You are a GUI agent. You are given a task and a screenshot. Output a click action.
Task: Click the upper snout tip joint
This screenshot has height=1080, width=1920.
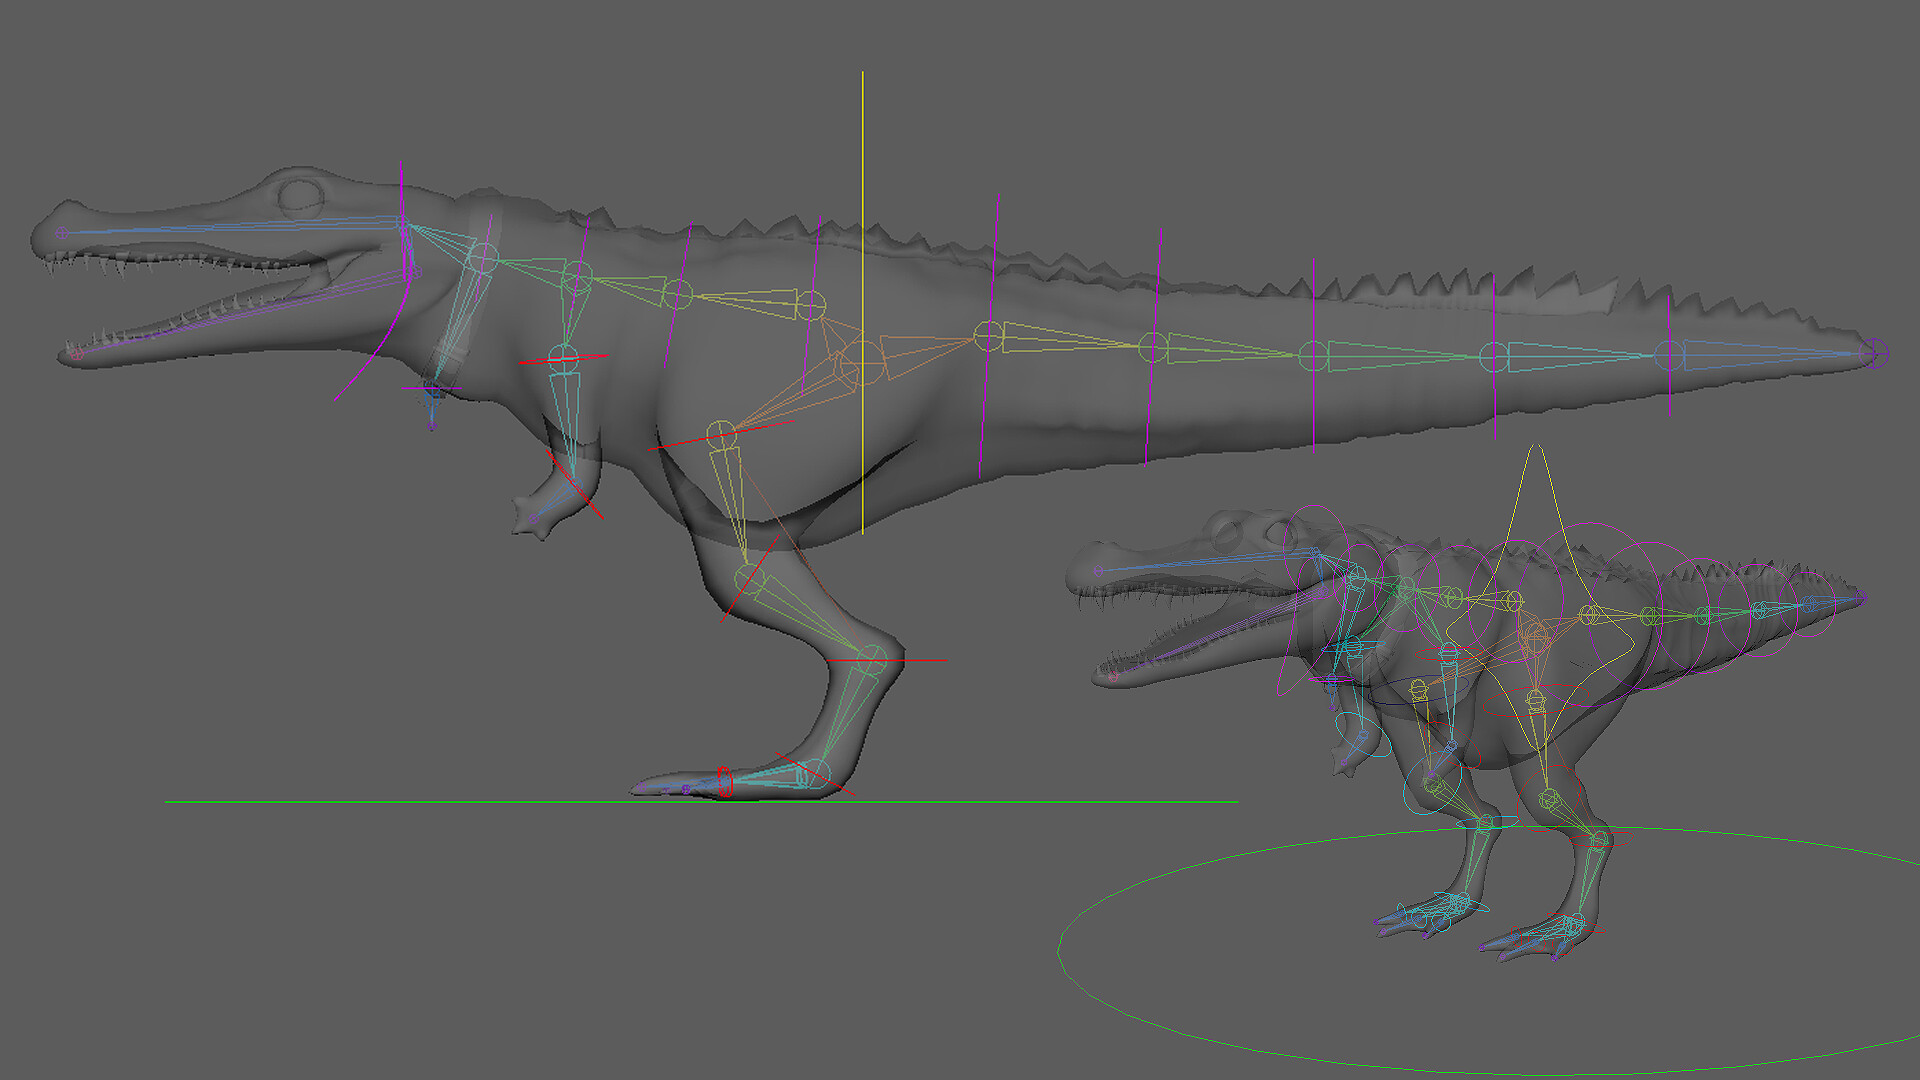click(x=62, y=233)
